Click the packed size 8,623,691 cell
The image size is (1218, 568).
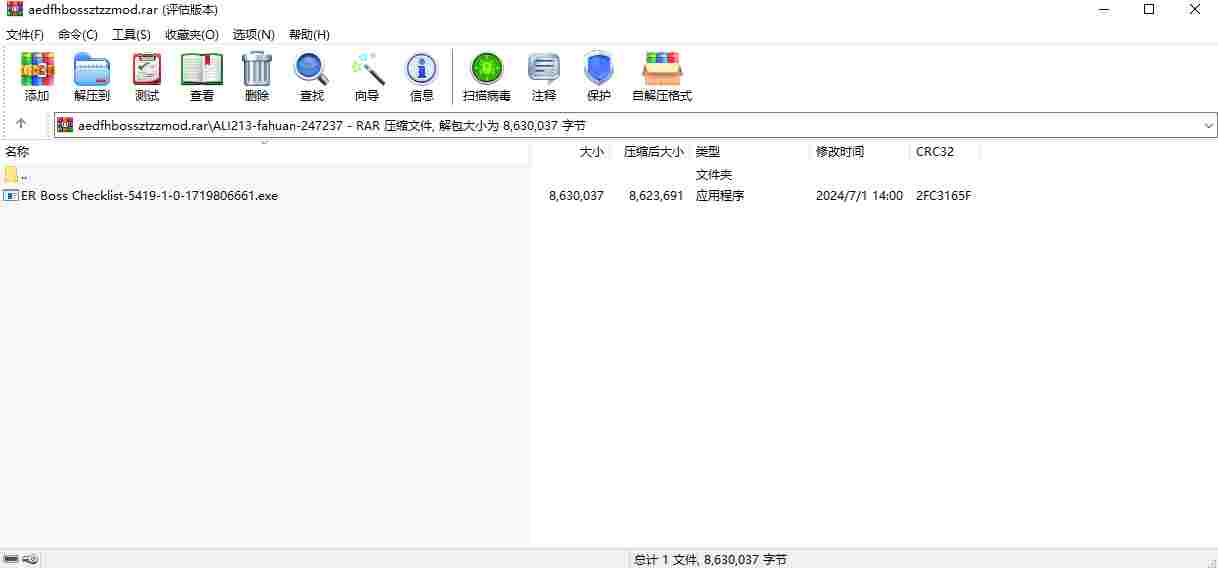656,196
